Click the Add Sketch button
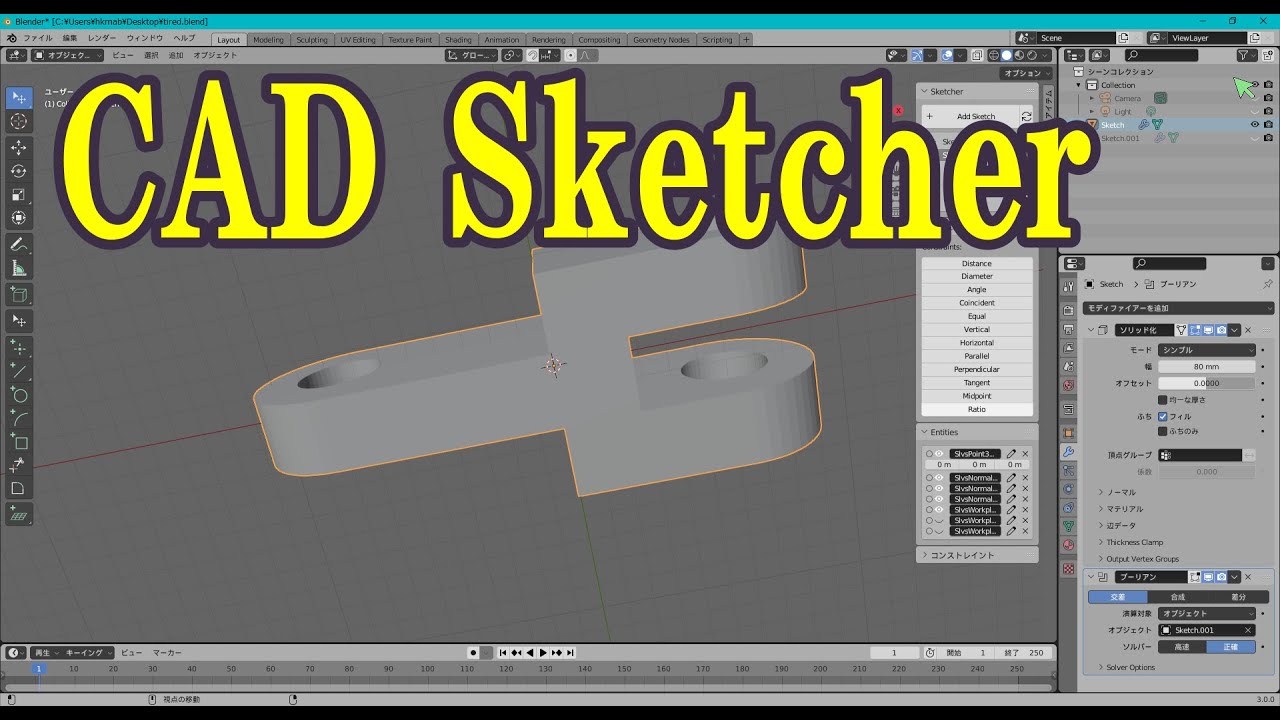The image size is (1280, 720). point(969,116)
